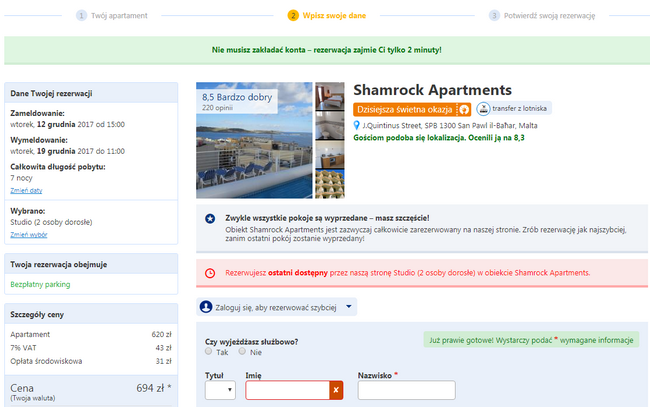Click the 7 nocy stay length text

(x=21, y=178)
